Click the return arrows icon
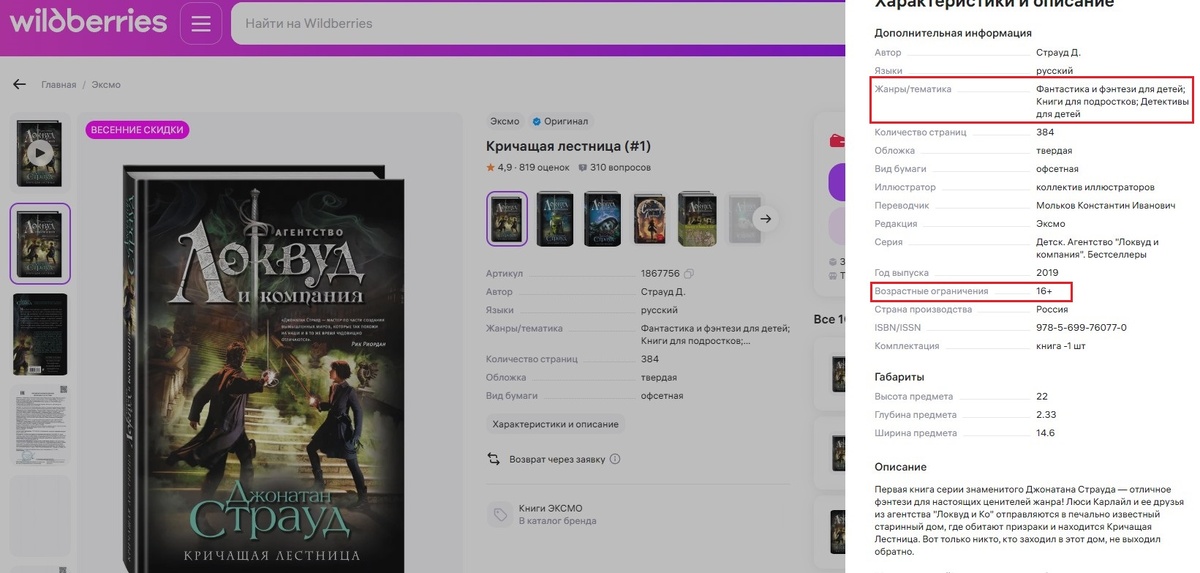 [x=494, y=459]
